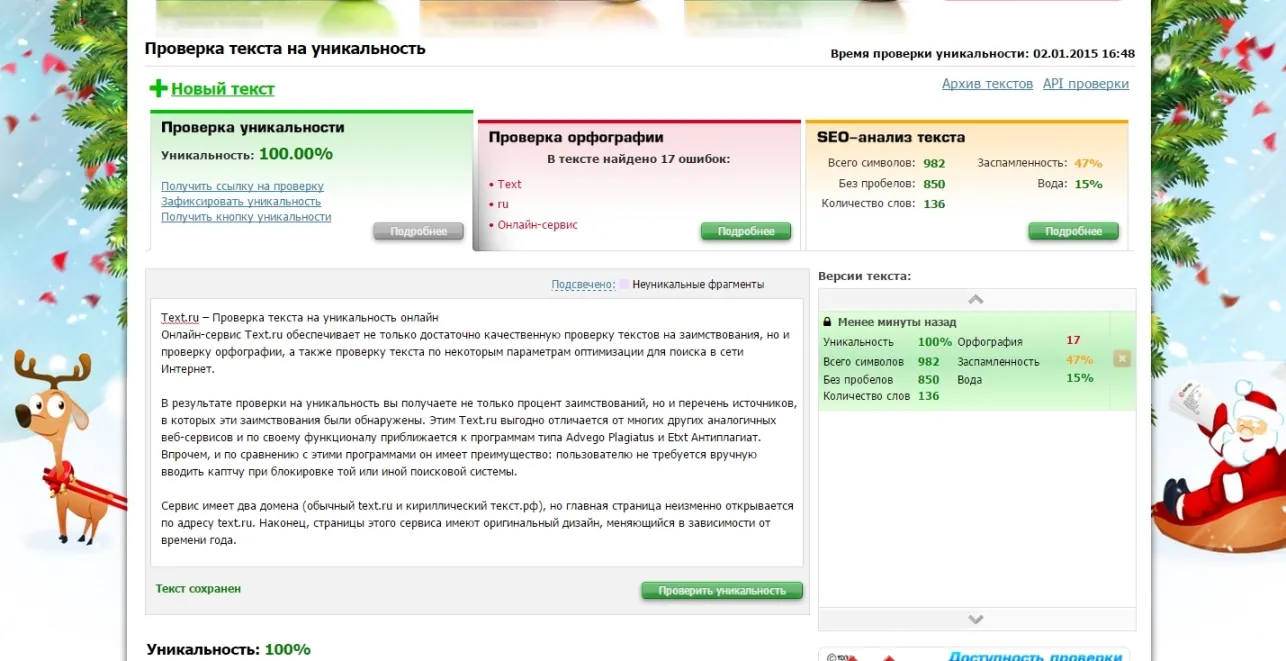Open the Новый текст link
Screen dimensions: 1286x661
click(x=223, y=89)
